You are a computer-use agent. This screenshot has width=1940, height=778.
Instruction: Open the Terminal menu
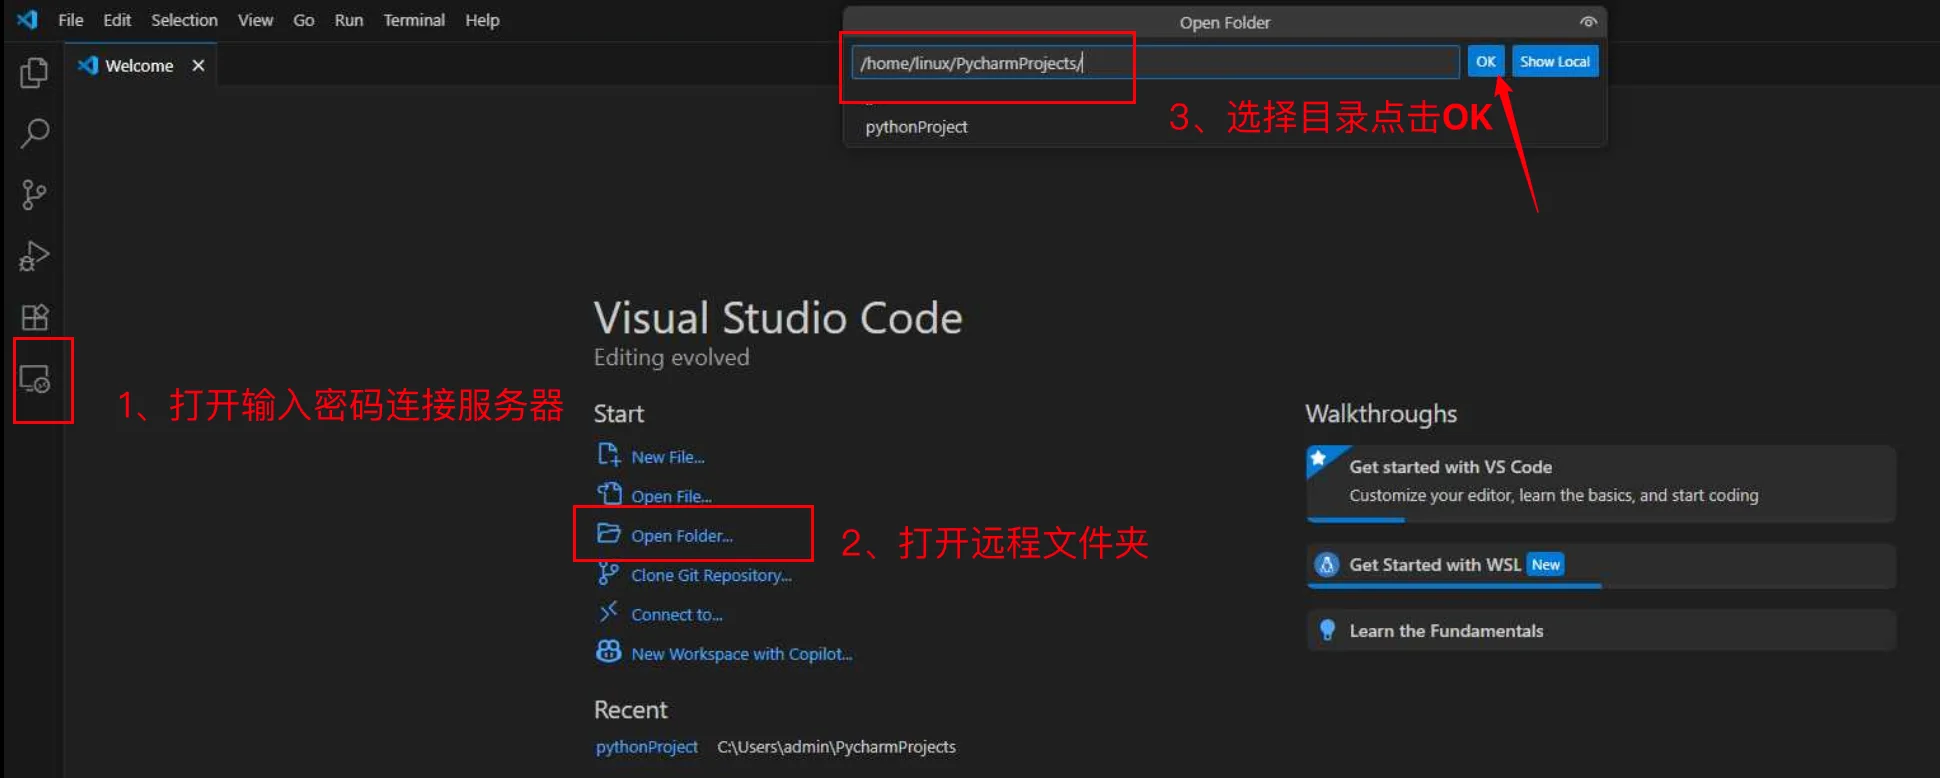(414, 20)
